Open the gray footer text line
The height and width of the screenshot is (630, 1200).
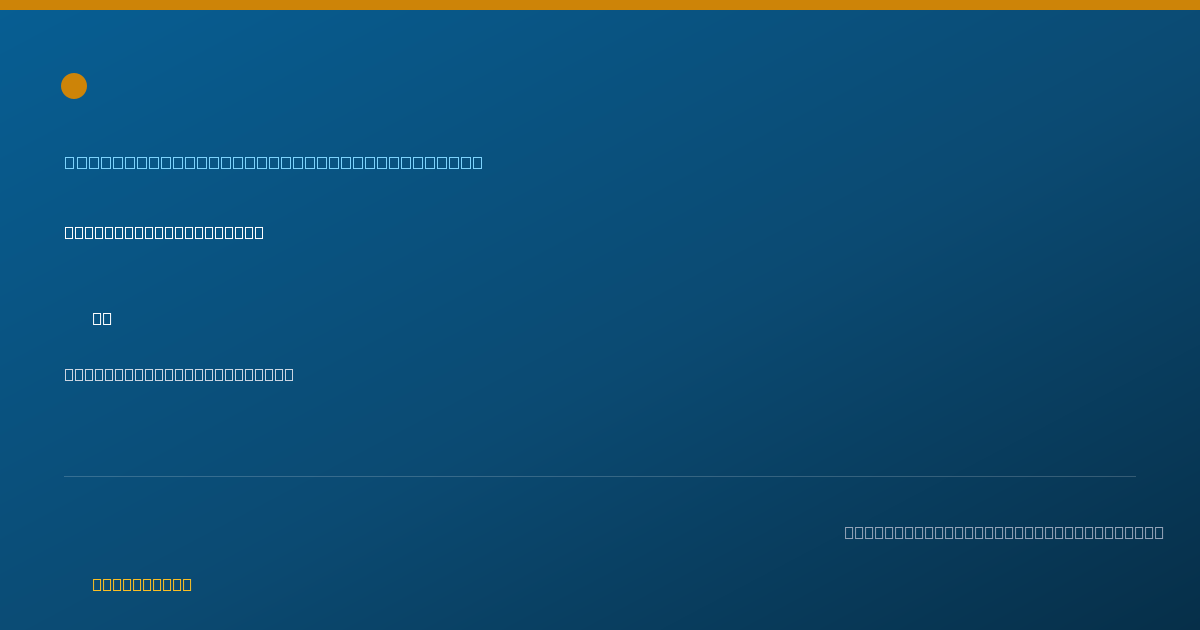[x=1004, y=532]
